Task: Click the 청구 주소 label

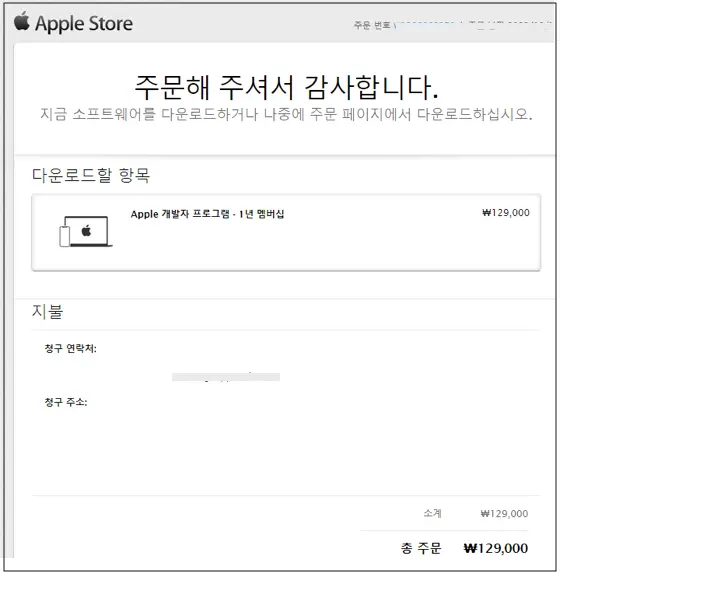Action: click(x=66, y=402)
